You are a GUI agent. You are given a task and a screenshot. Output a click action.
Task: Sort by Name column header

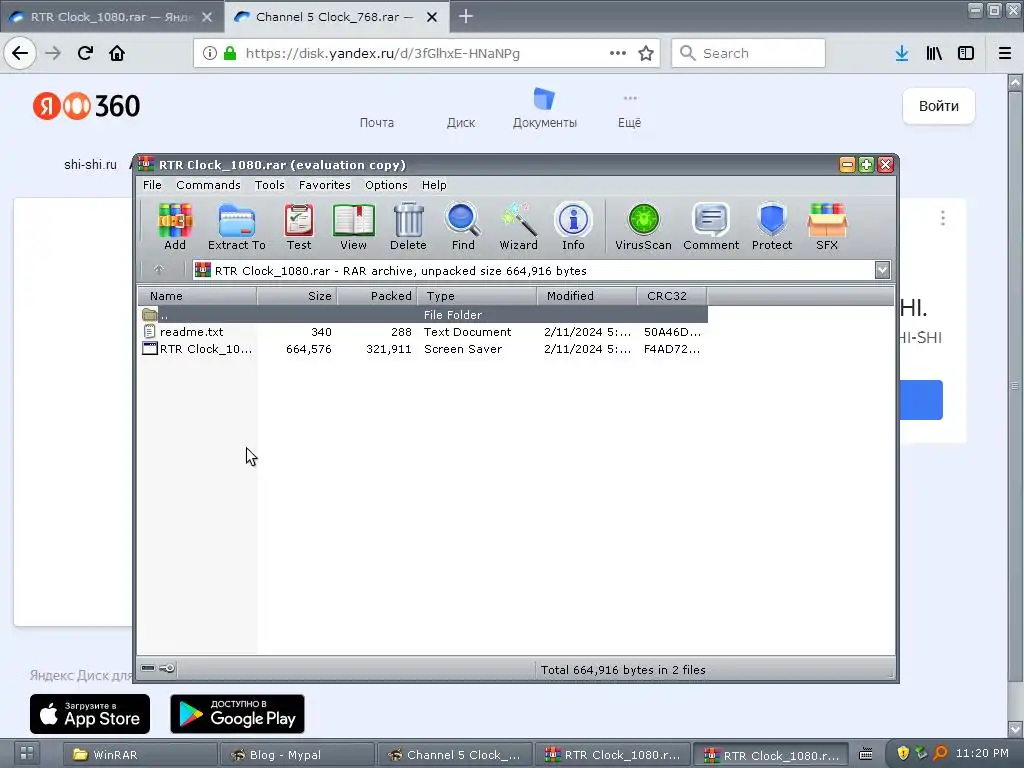coord(197,296)
